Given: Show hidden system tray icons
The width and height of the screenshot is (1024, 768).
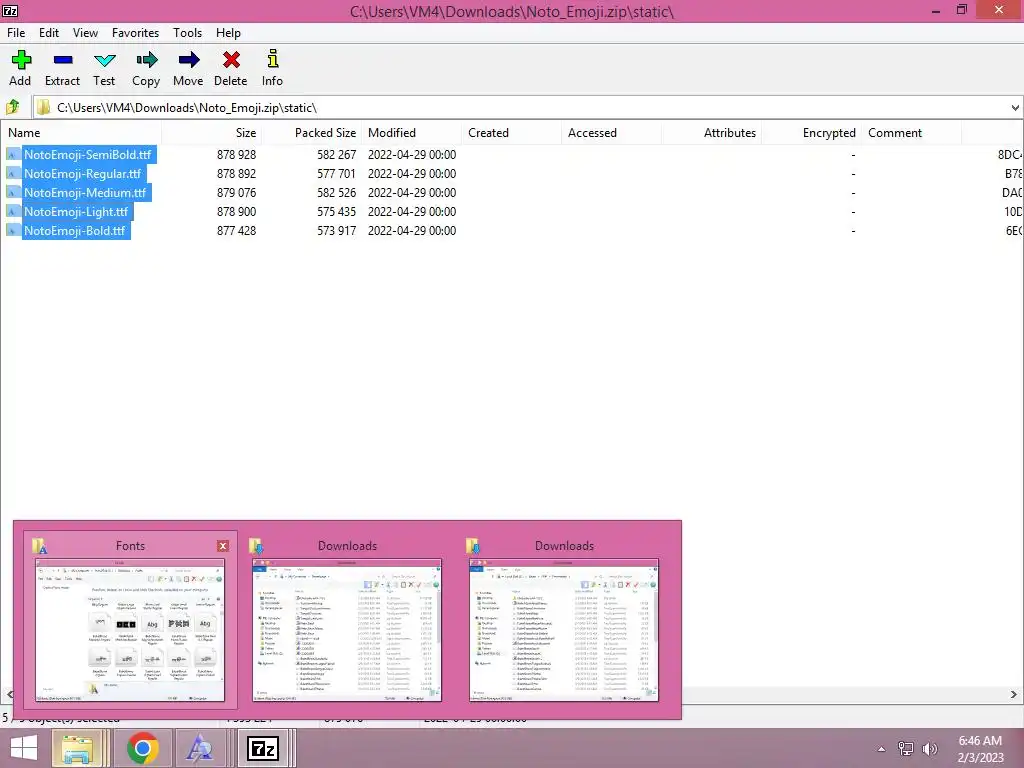Looking at the screenshot, I should tap(881, 749).
